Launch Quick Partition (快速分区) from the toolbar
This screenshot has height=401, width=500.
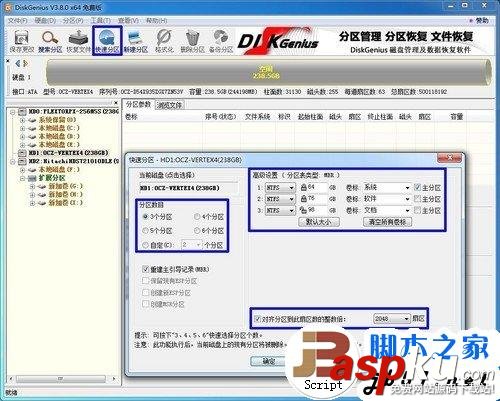(x=107, y=41)
